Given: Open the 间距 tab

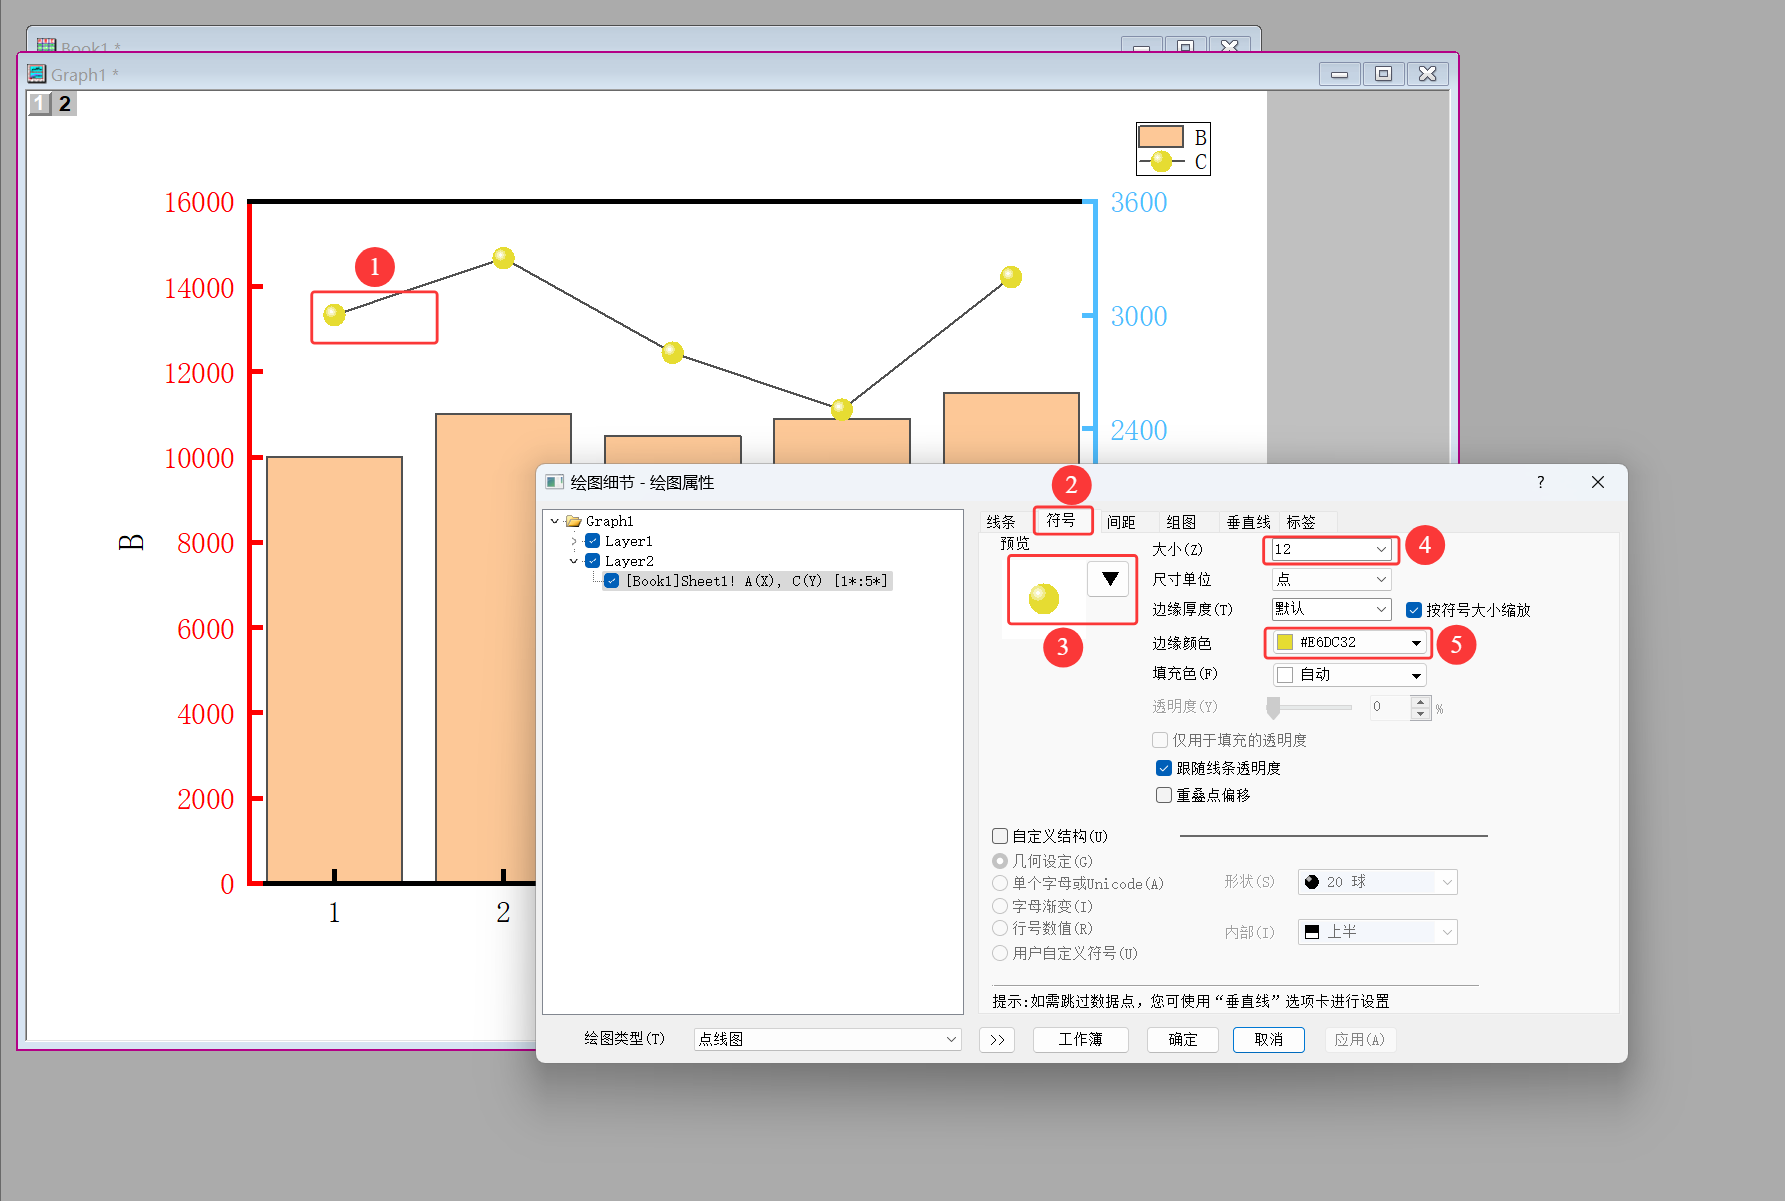Looking at the screenshot, I should click(1121, 522).
